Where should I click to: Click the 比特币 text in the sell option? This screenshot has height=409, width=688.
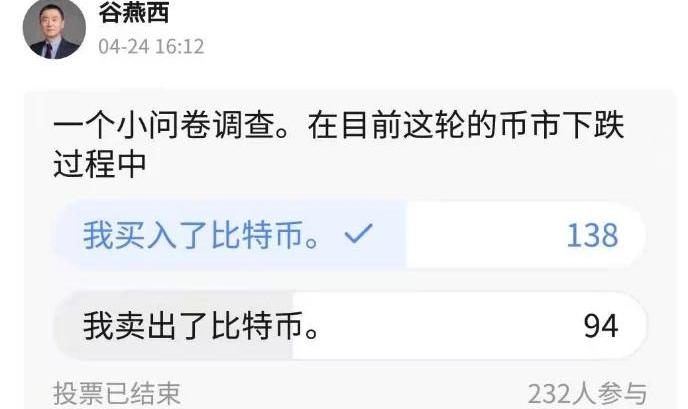coord(258,326)
